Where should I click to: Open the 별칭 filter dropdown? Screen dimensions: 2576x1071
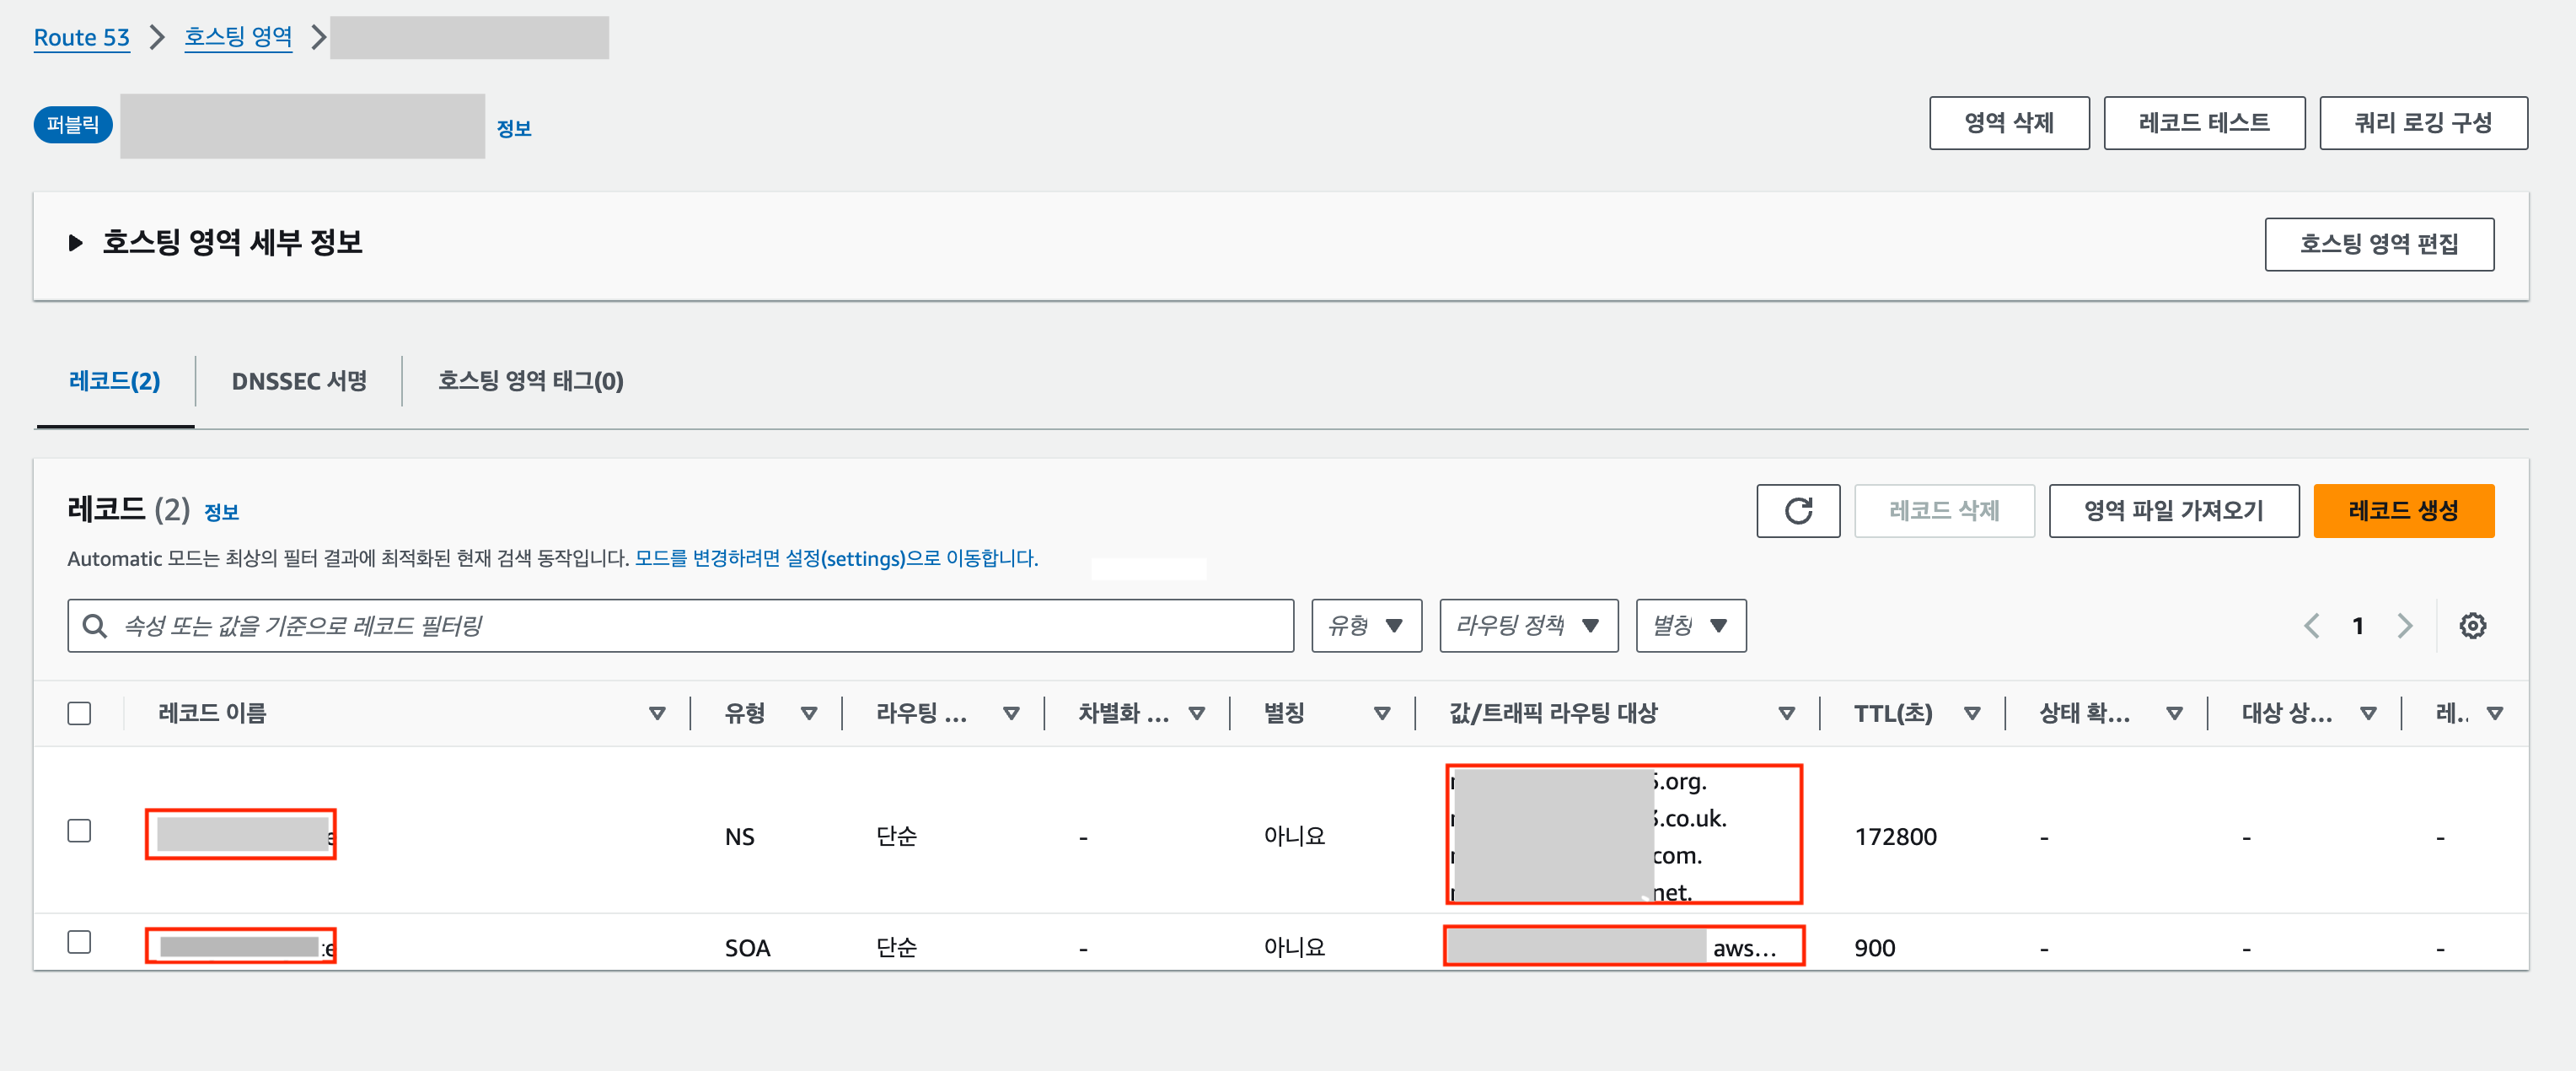coord(1690,626)
